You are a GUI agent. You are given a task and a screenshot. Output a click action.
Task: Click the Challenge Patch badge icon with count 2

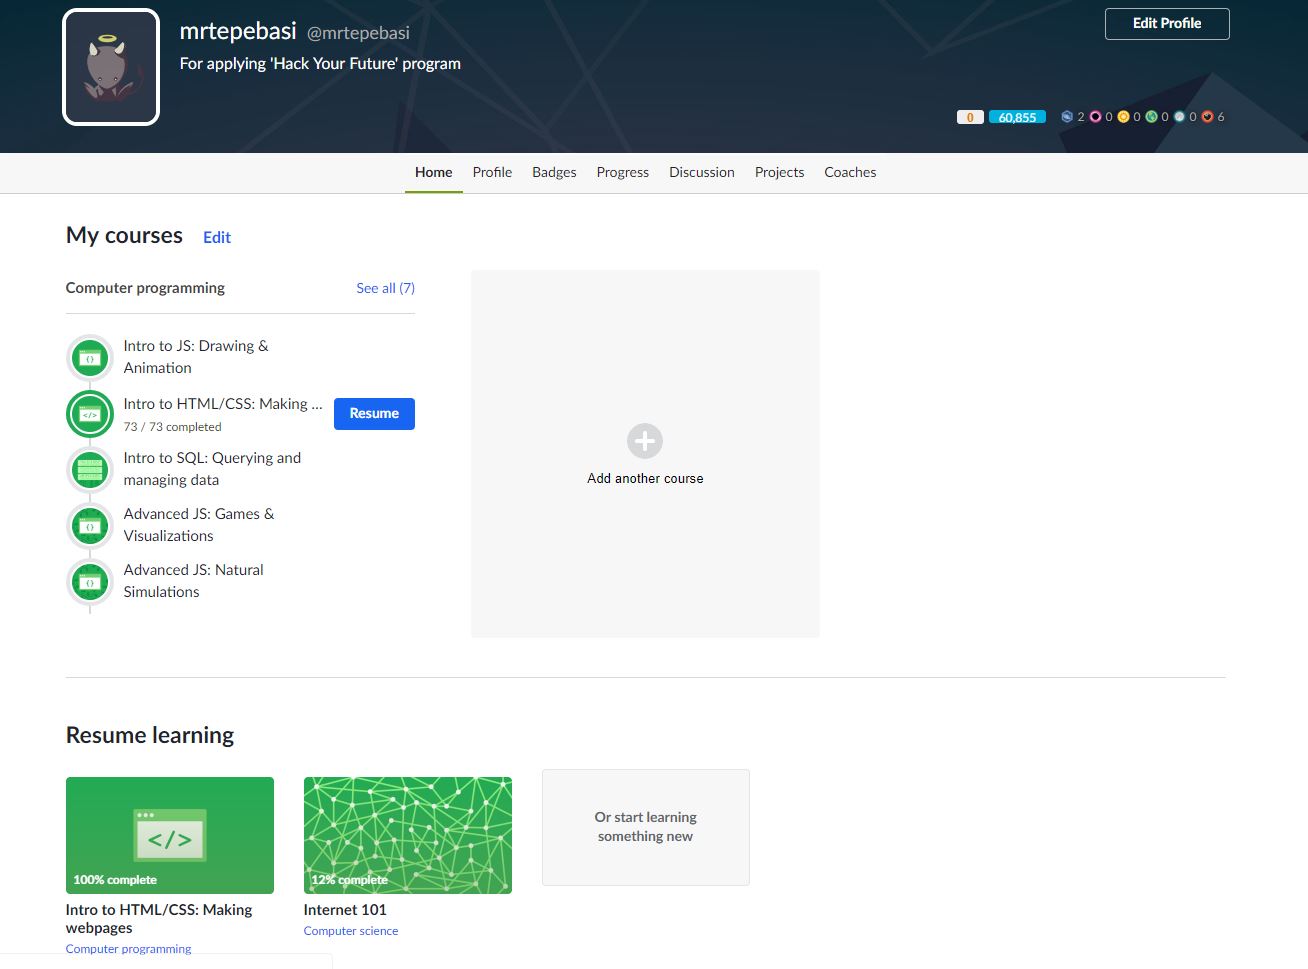point(1067,117)
